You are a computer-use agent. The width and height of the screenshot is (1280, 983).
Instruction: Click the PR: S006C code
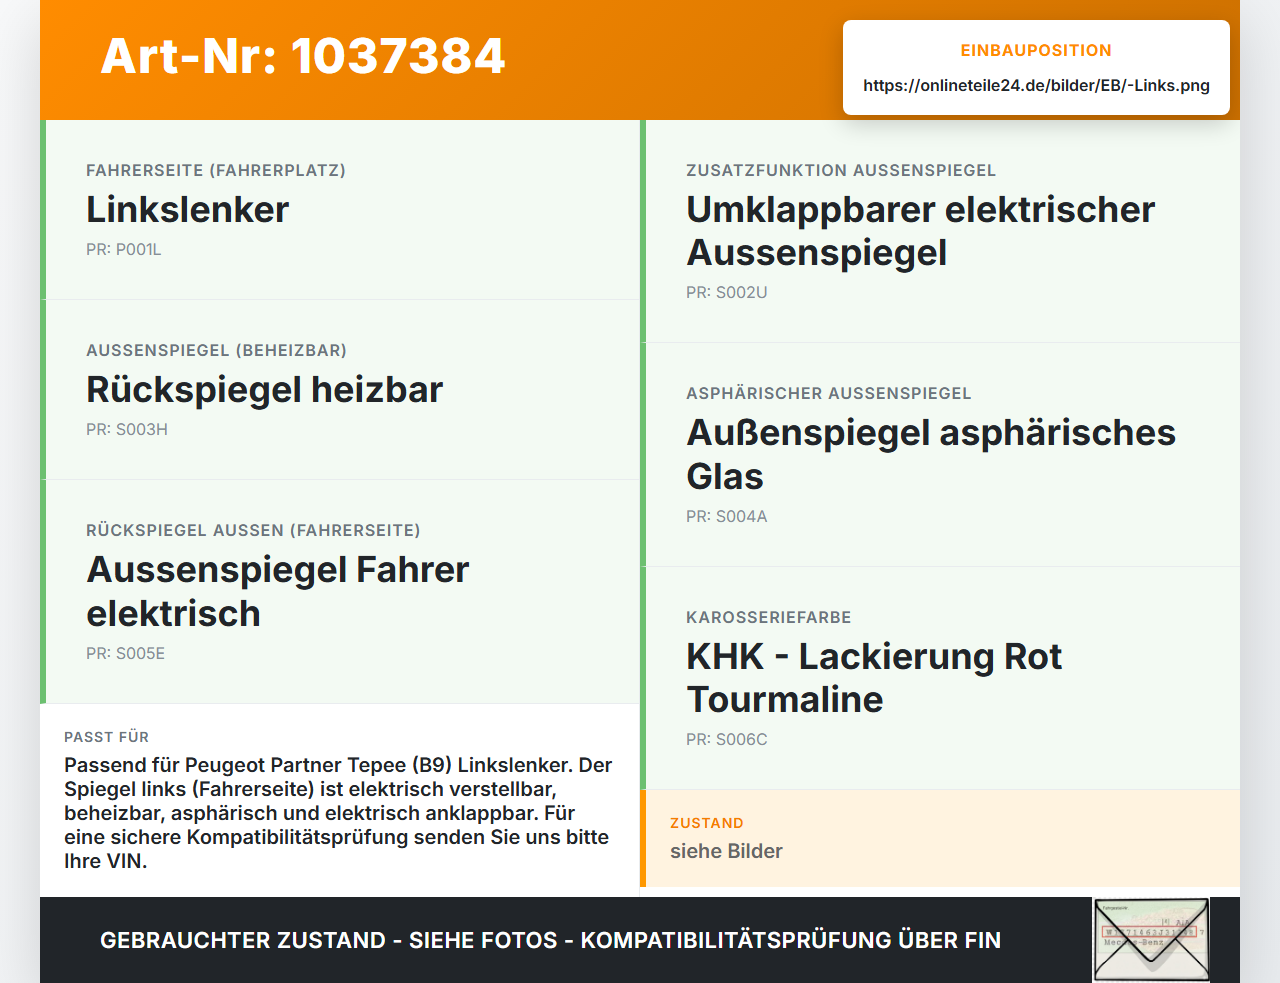727,740
